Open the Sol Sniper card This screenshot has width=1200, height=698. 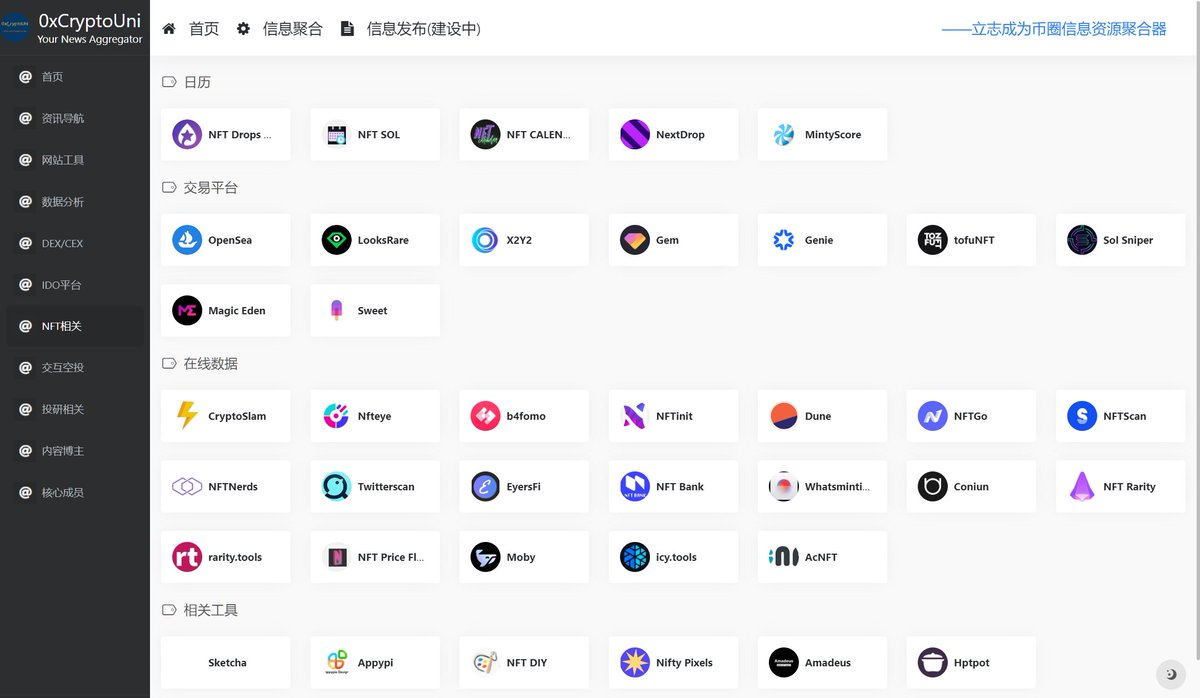[x=1120, y=240]
